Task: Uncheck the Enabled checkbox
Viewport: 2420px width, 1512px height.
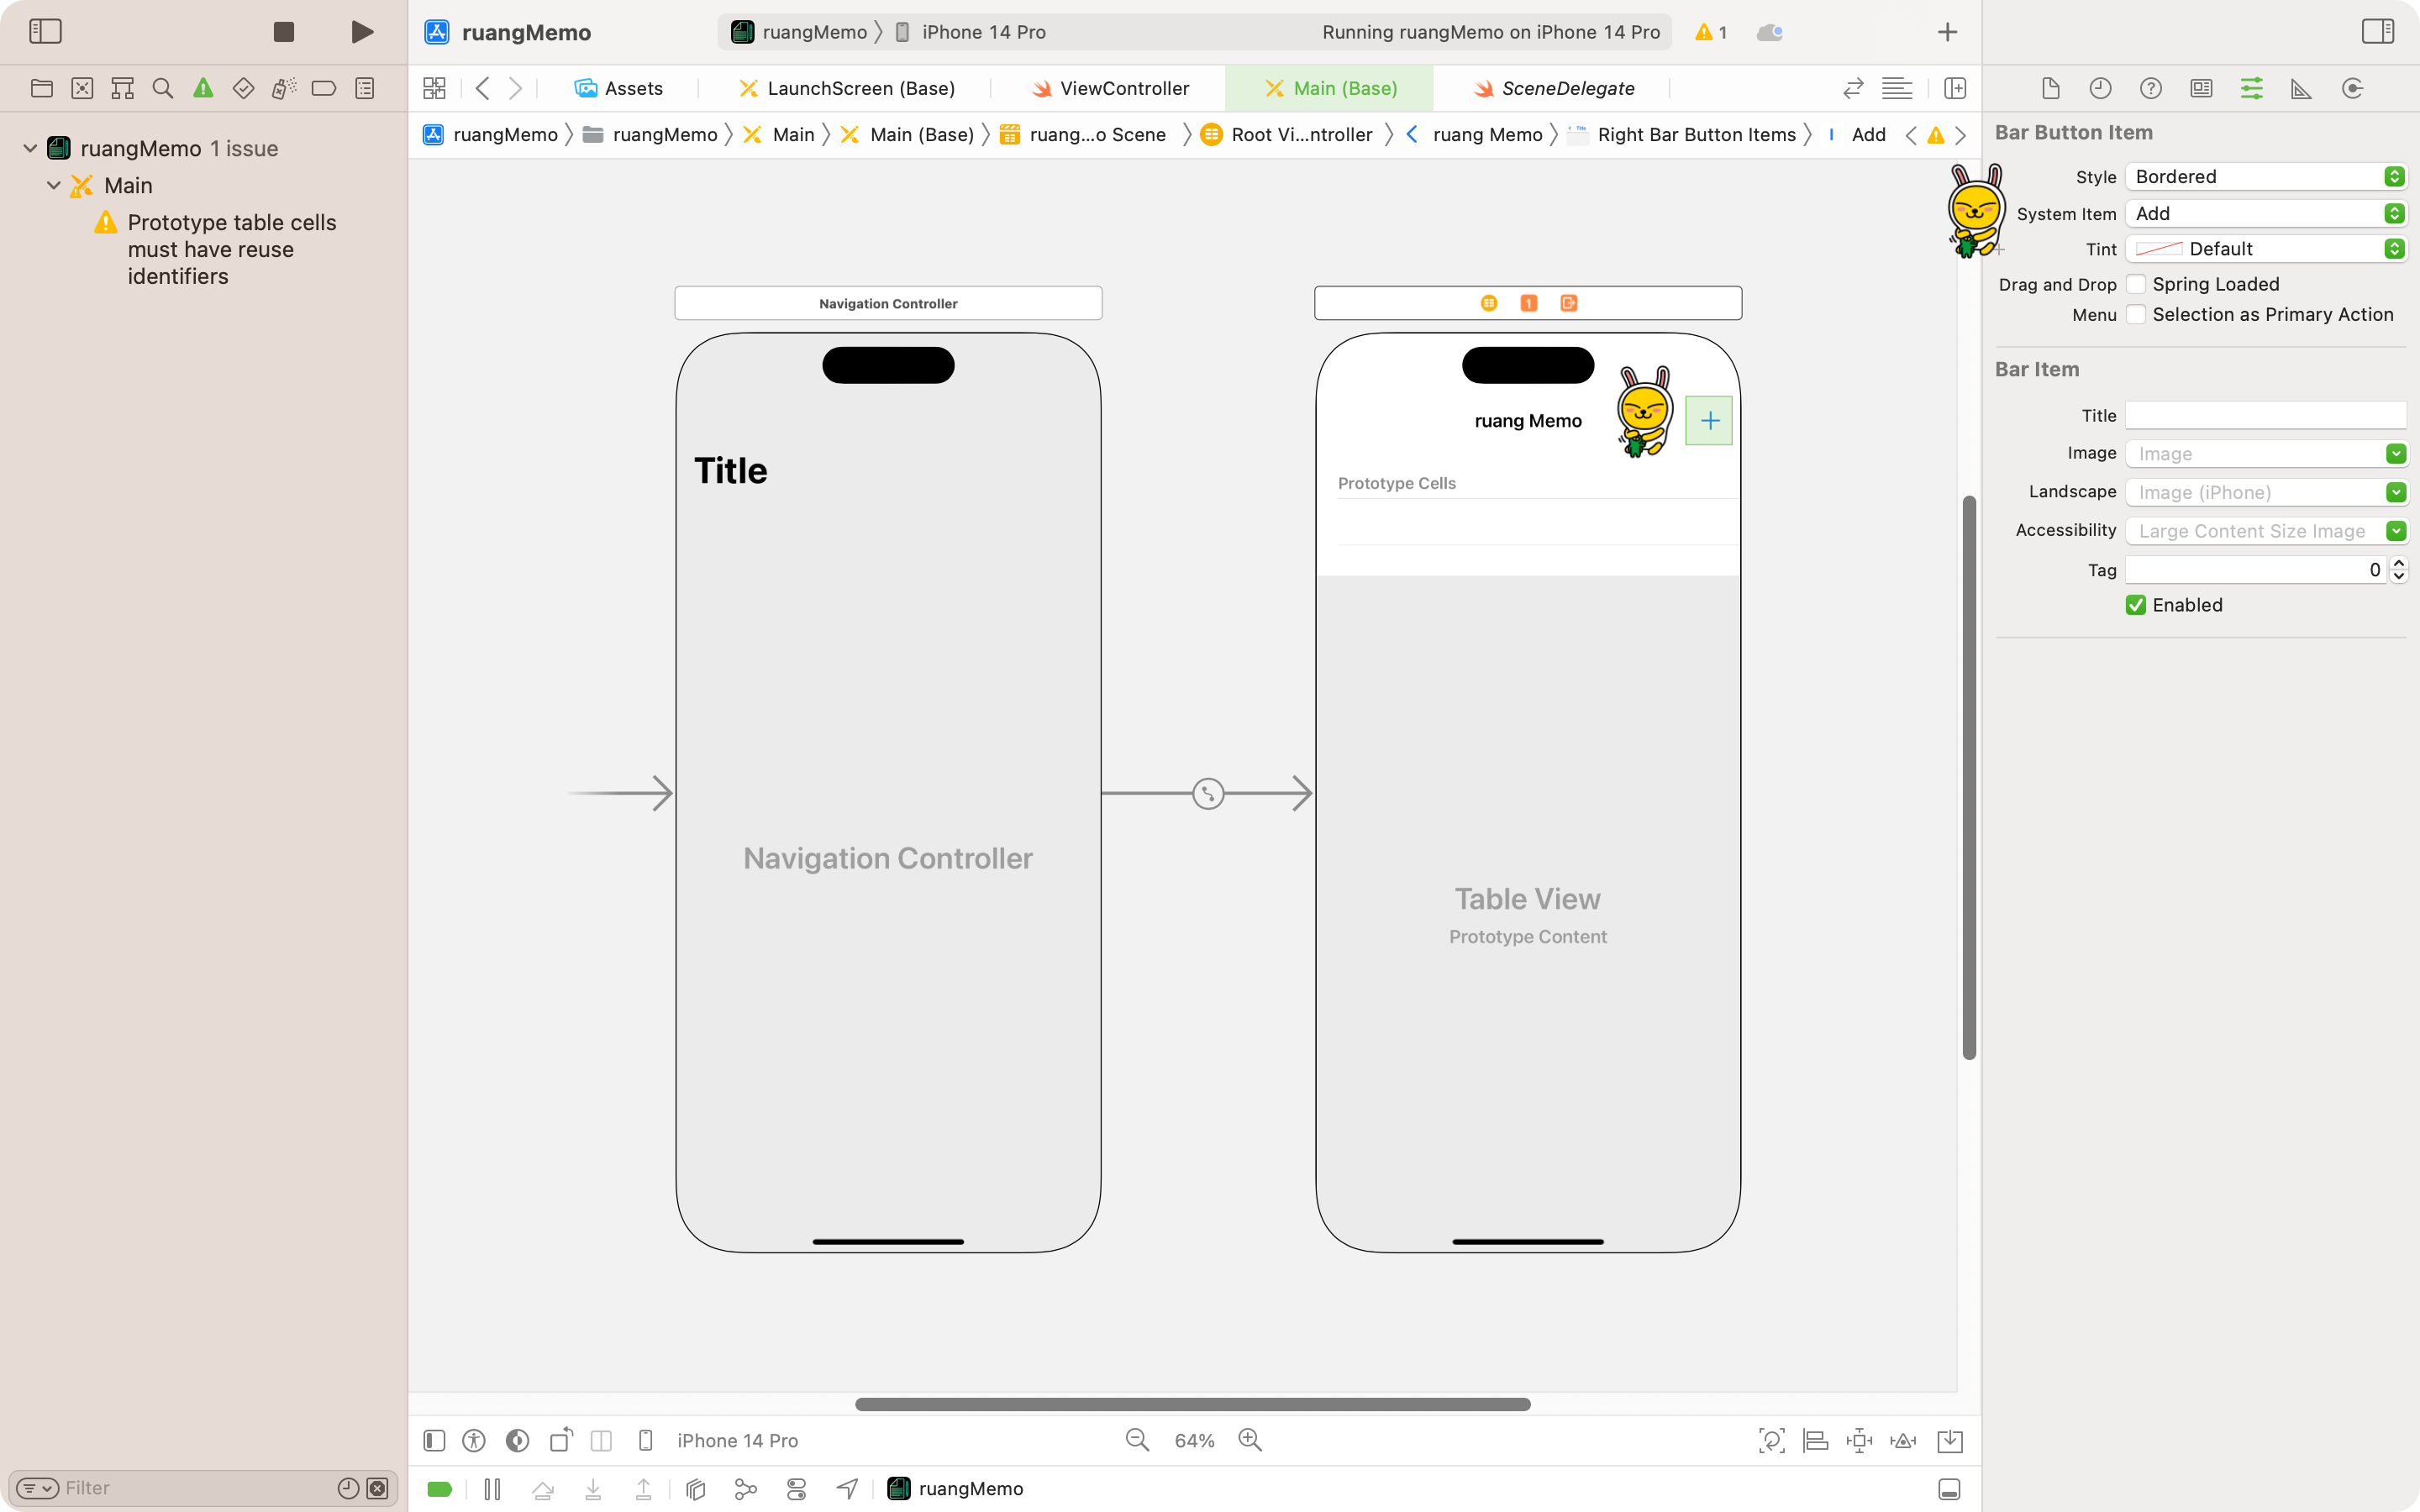Action: tap(2135, 605)
